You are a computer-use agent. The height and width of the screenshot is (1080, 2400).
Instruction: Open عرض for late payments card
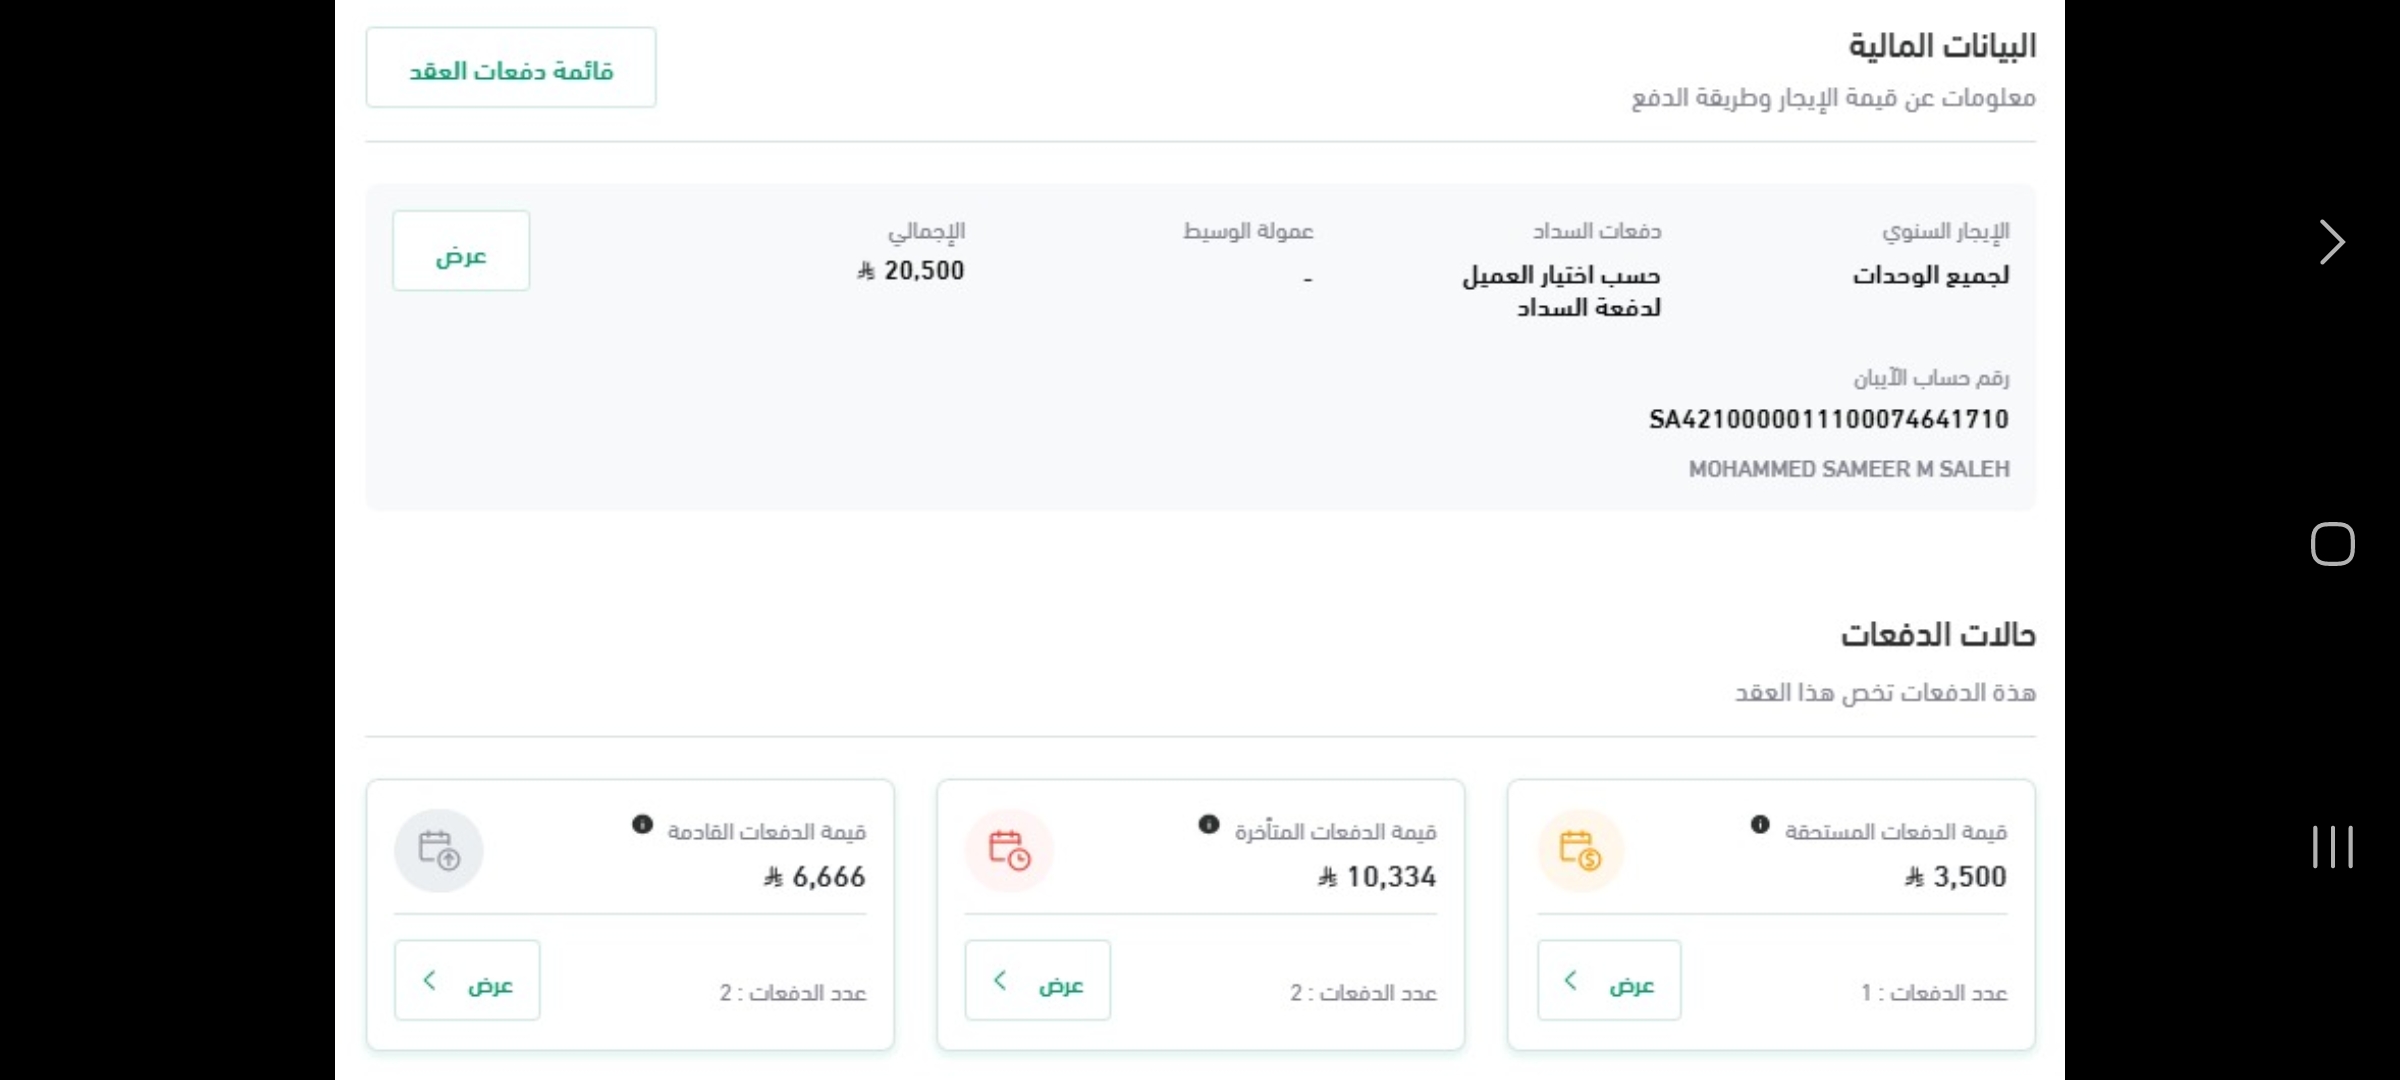point(1038,981)
